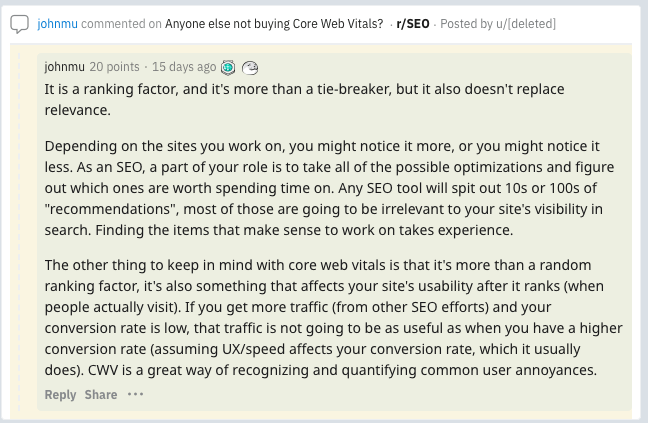Click paragraph starting 'It is a ranking factor'
Viewport: 648px width, 423px height.
click(x=304, y=100)
